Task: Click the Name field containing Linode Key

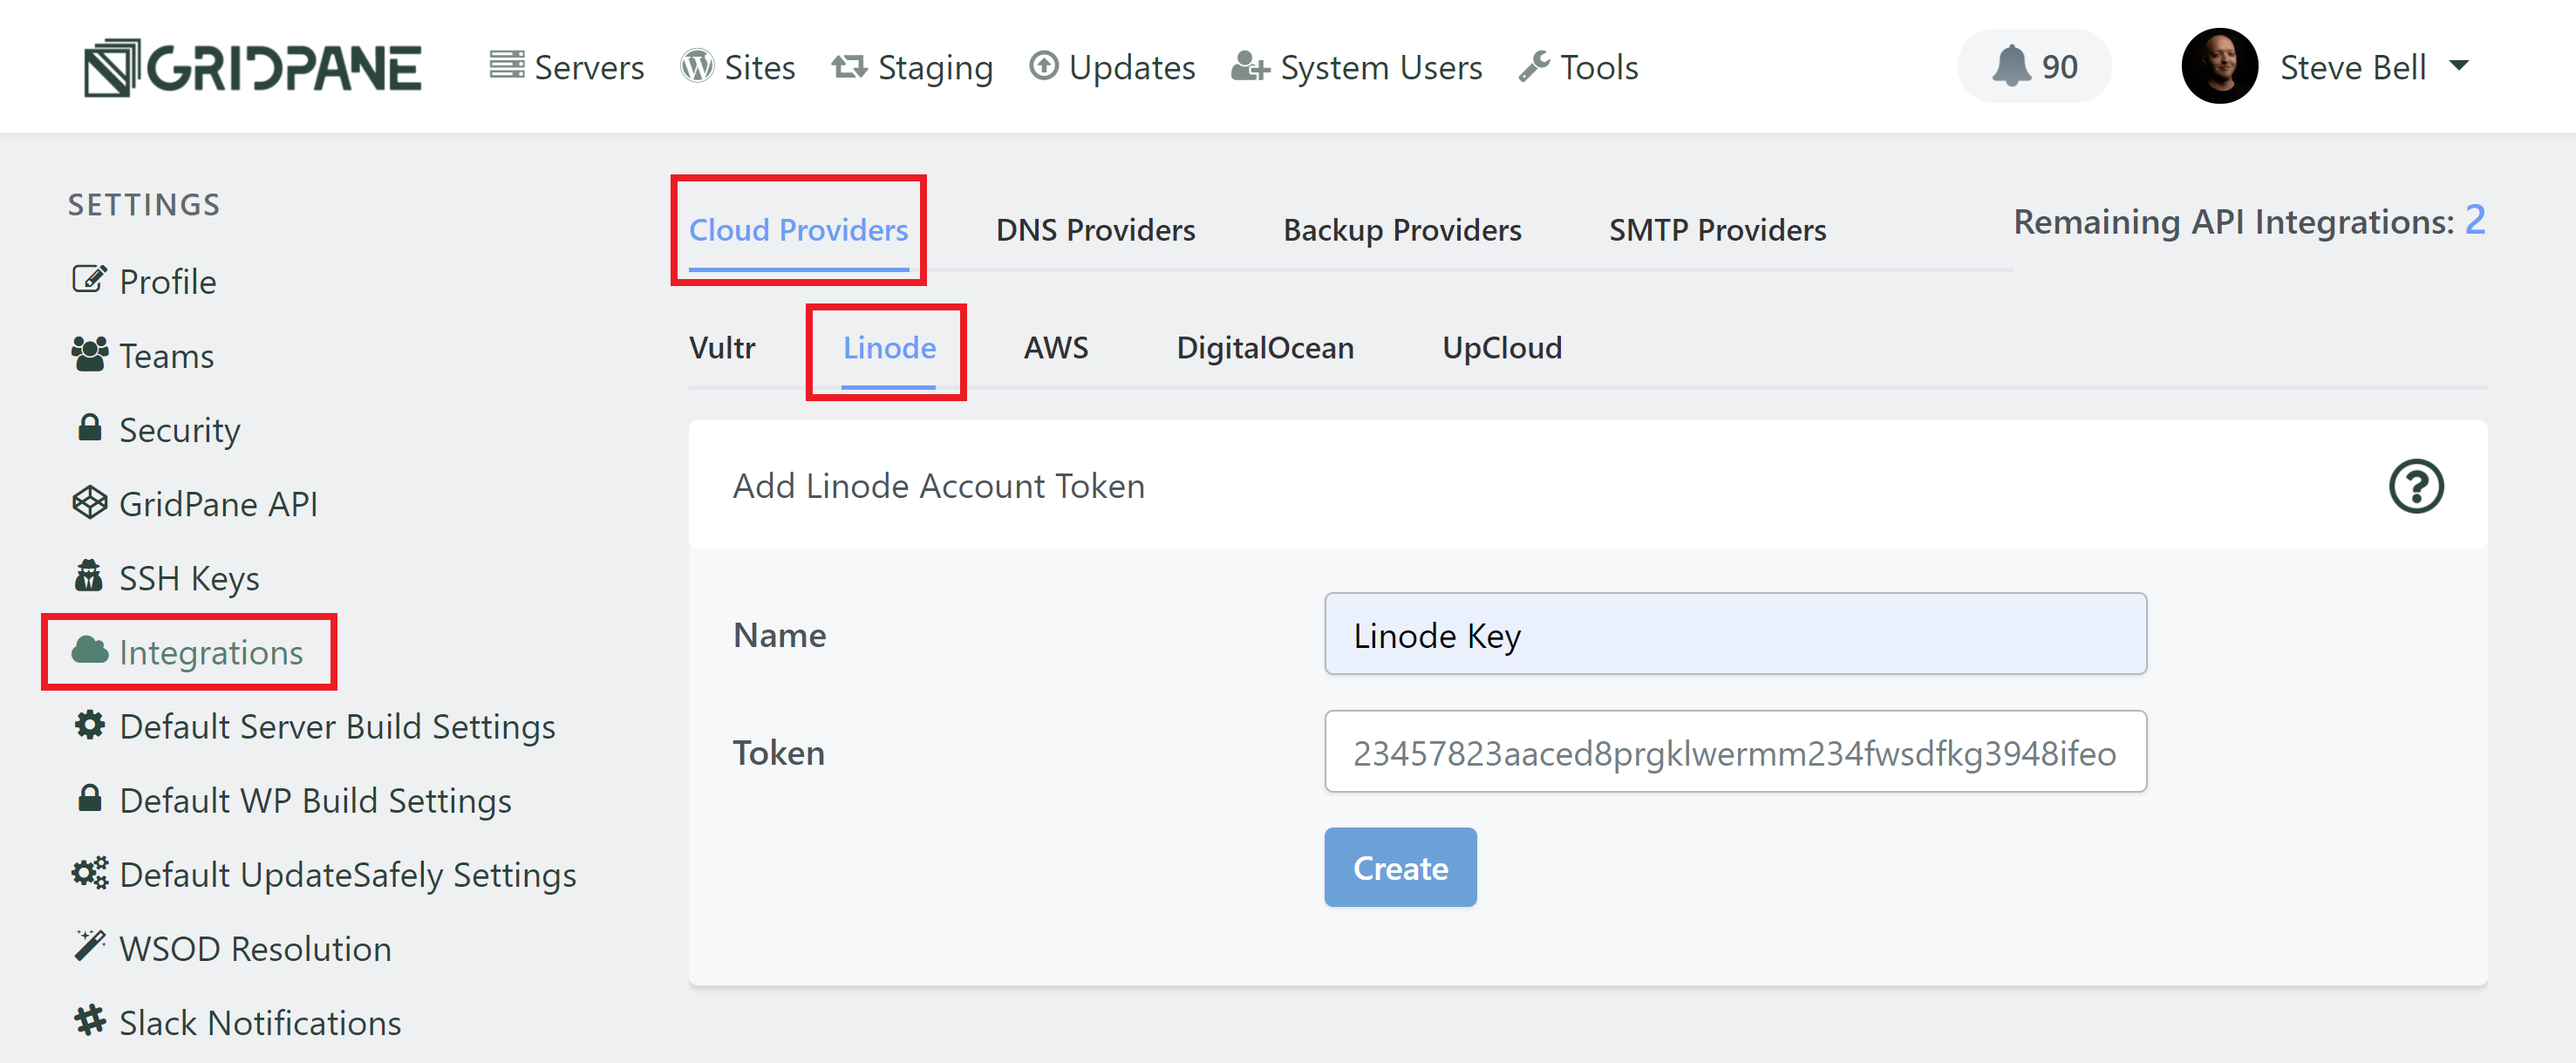Action: (1735, 634)
